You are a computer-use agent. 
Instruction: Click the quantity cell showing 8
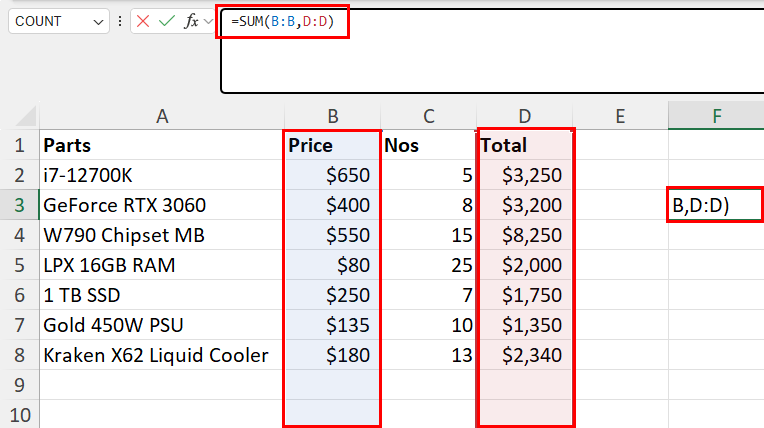(x=428, y=205)
